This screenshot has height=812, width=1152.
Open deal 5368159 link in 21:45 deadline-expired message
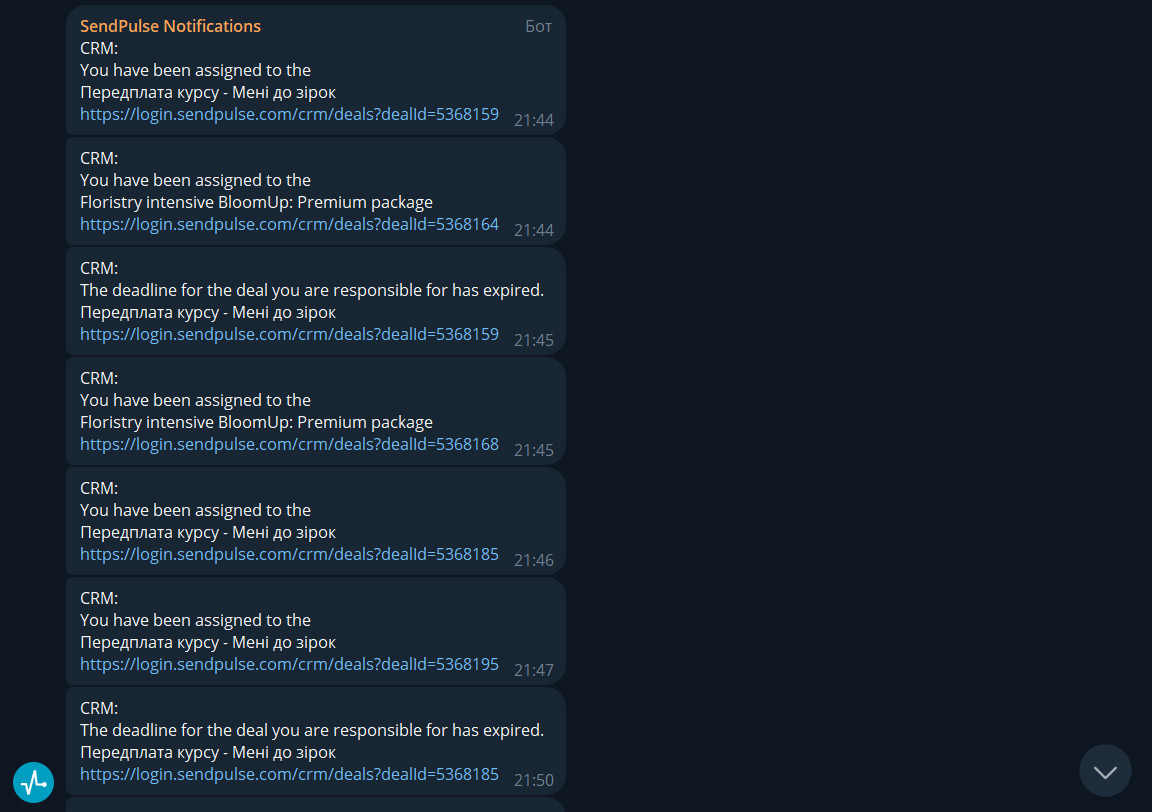[x=289, y=334]
